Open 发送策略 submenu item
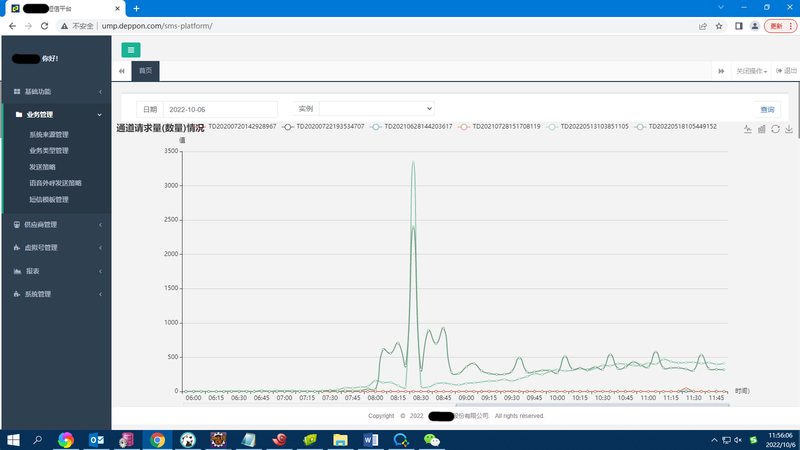This screenshot has width=800, height=450. pos(42,167)
